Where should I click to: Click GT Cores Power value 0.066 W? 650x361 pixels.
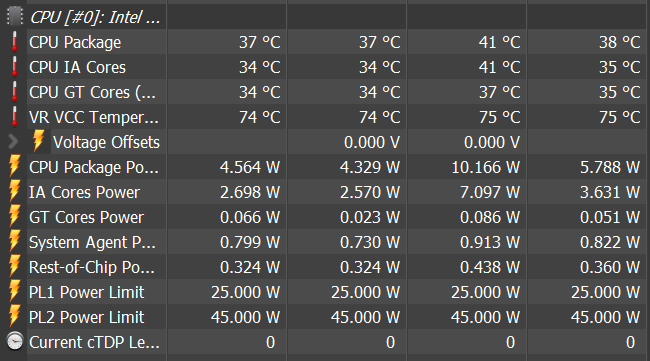pos(250,217)
